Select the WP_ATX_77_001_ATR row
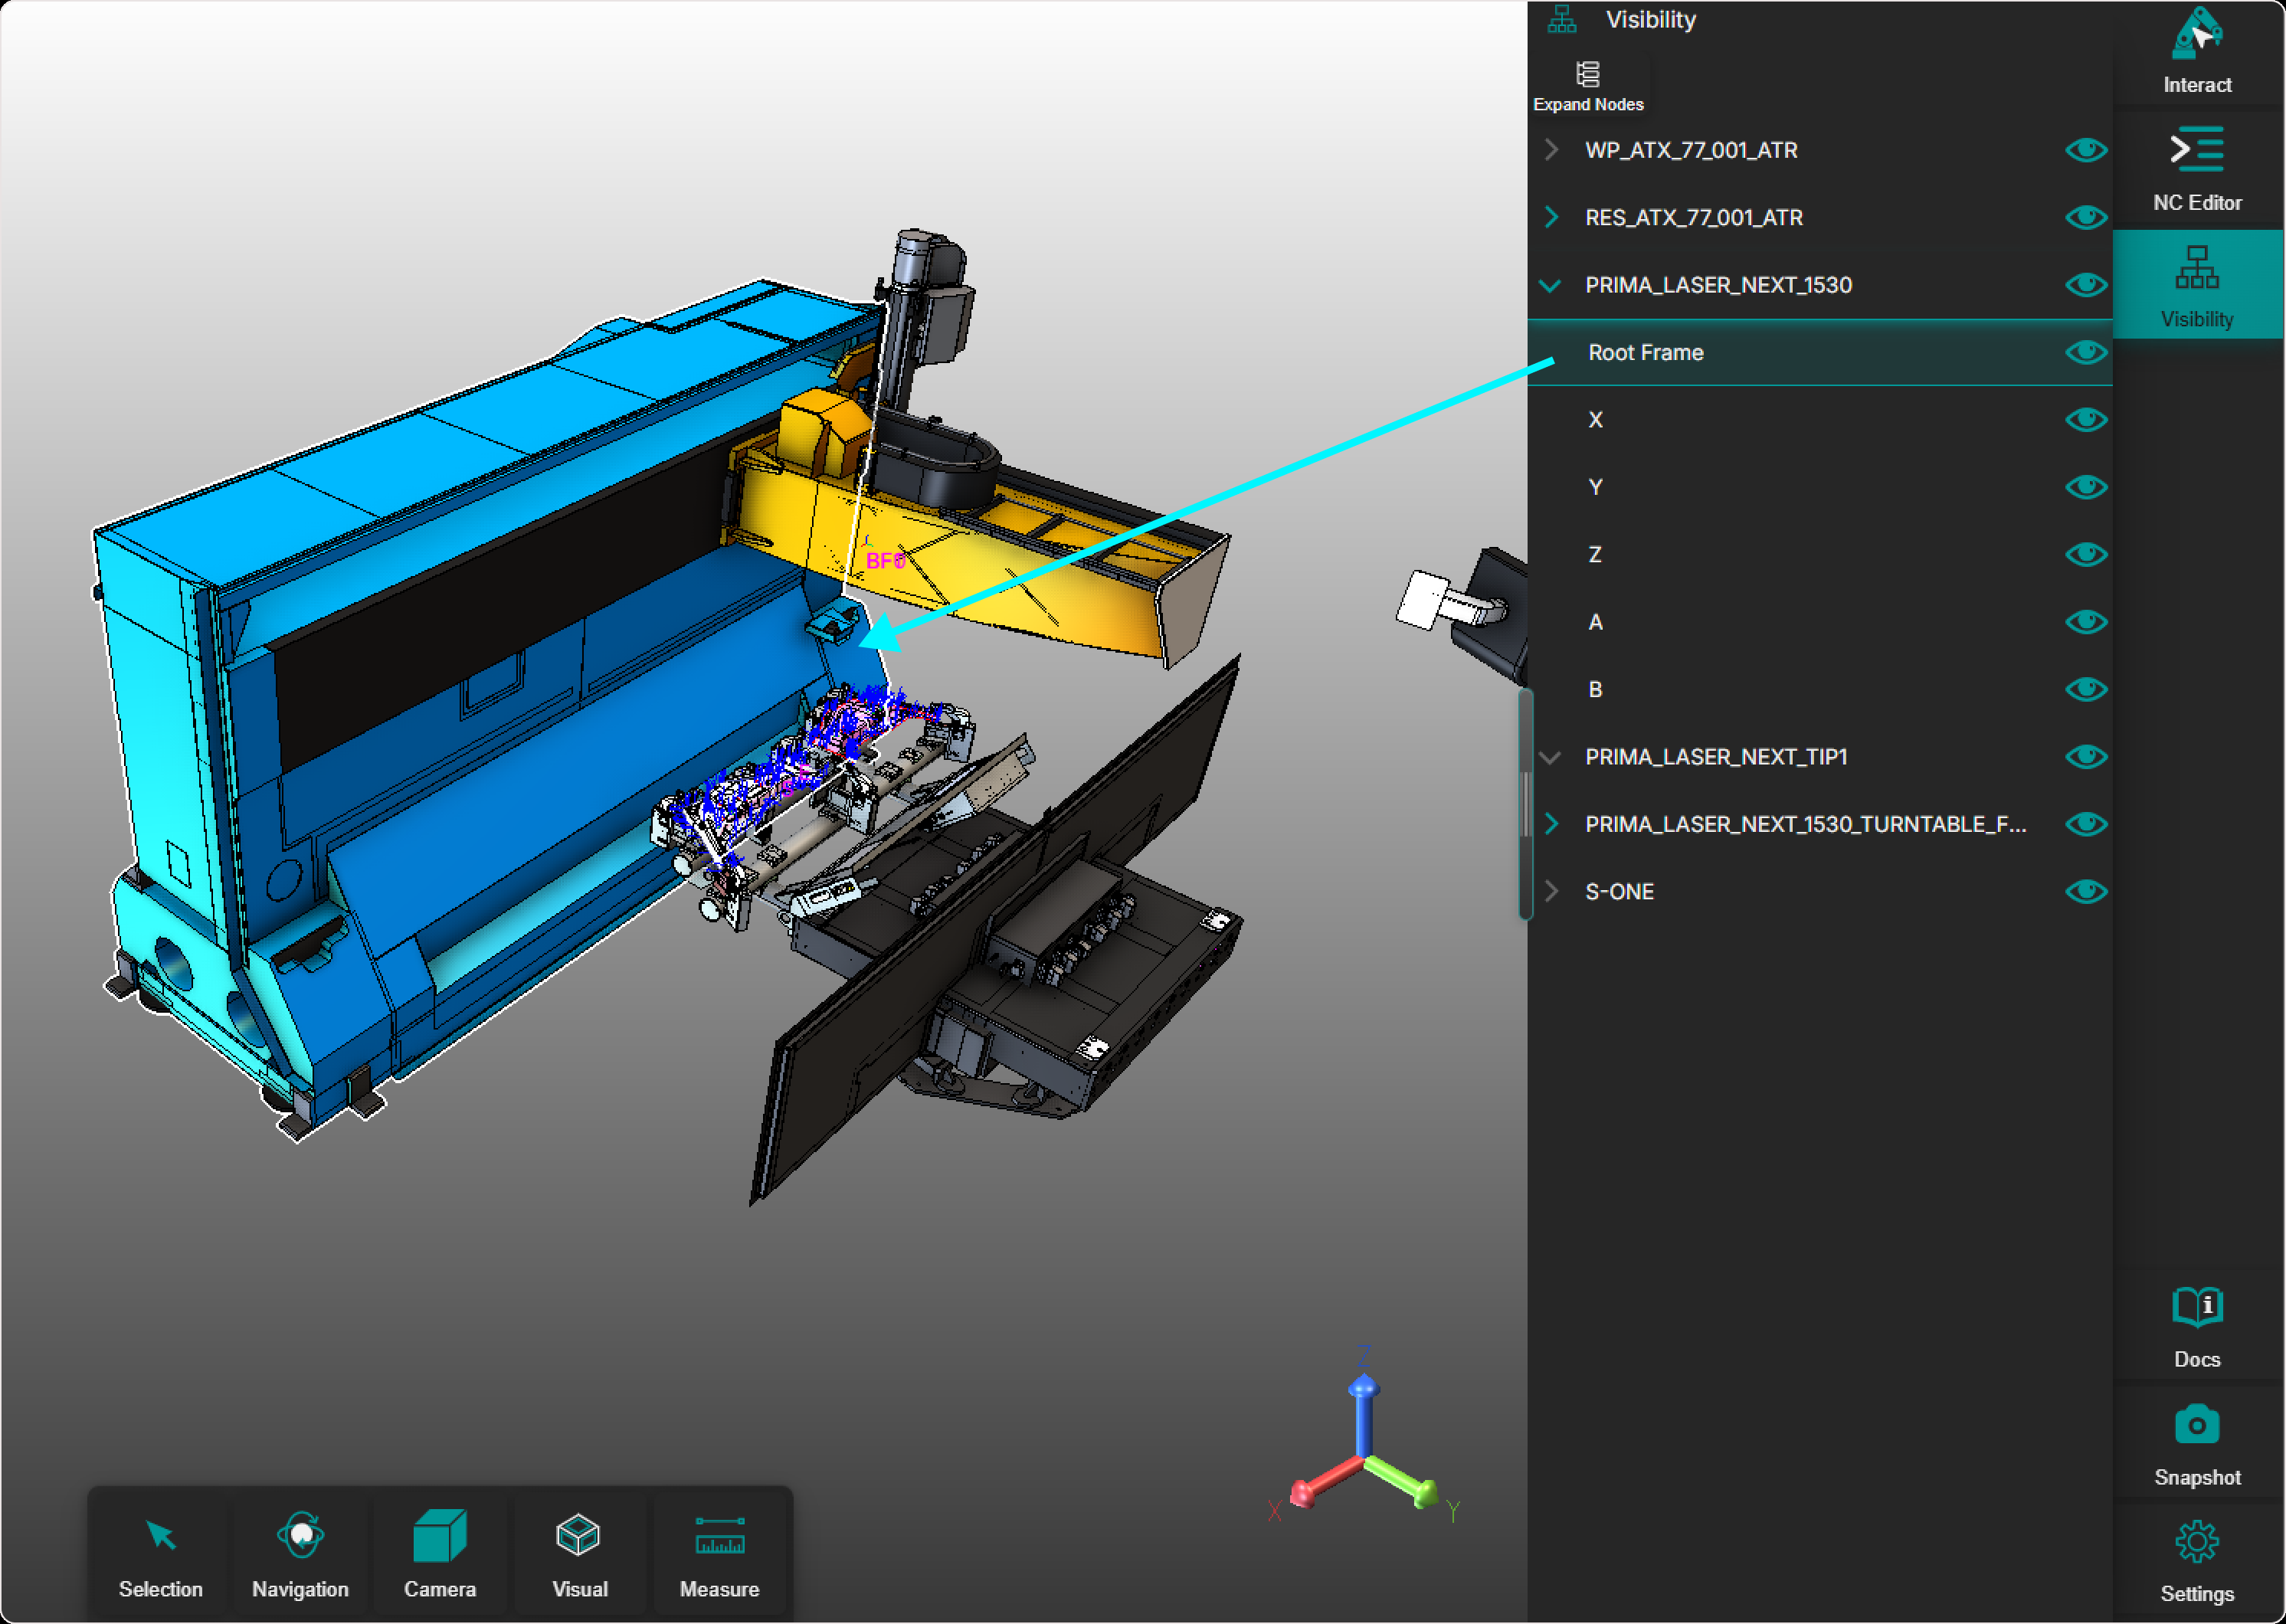The image size is (2286, 1624). click(x=1819, y=150)
